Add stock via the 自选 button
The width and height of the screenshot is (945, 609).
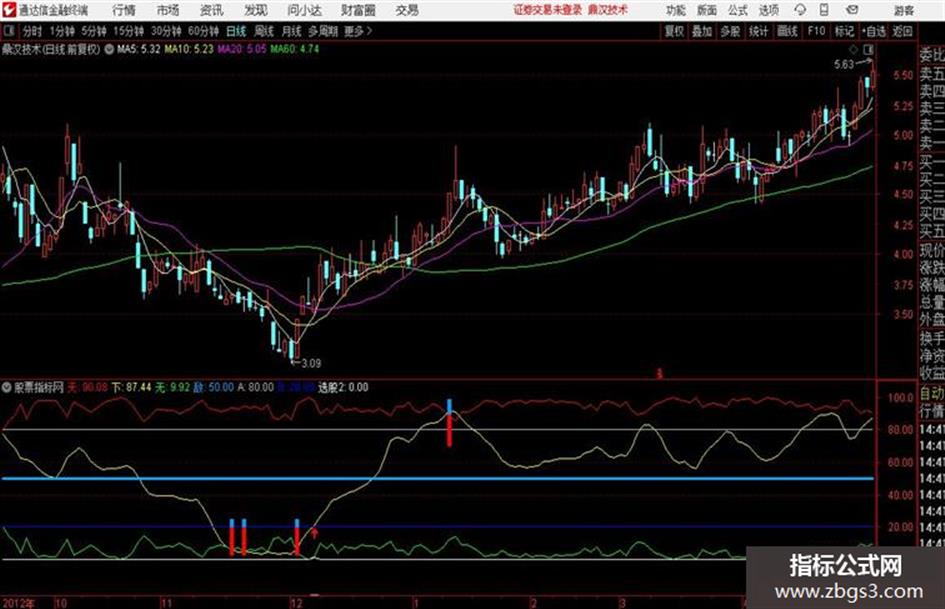[874, 31]
